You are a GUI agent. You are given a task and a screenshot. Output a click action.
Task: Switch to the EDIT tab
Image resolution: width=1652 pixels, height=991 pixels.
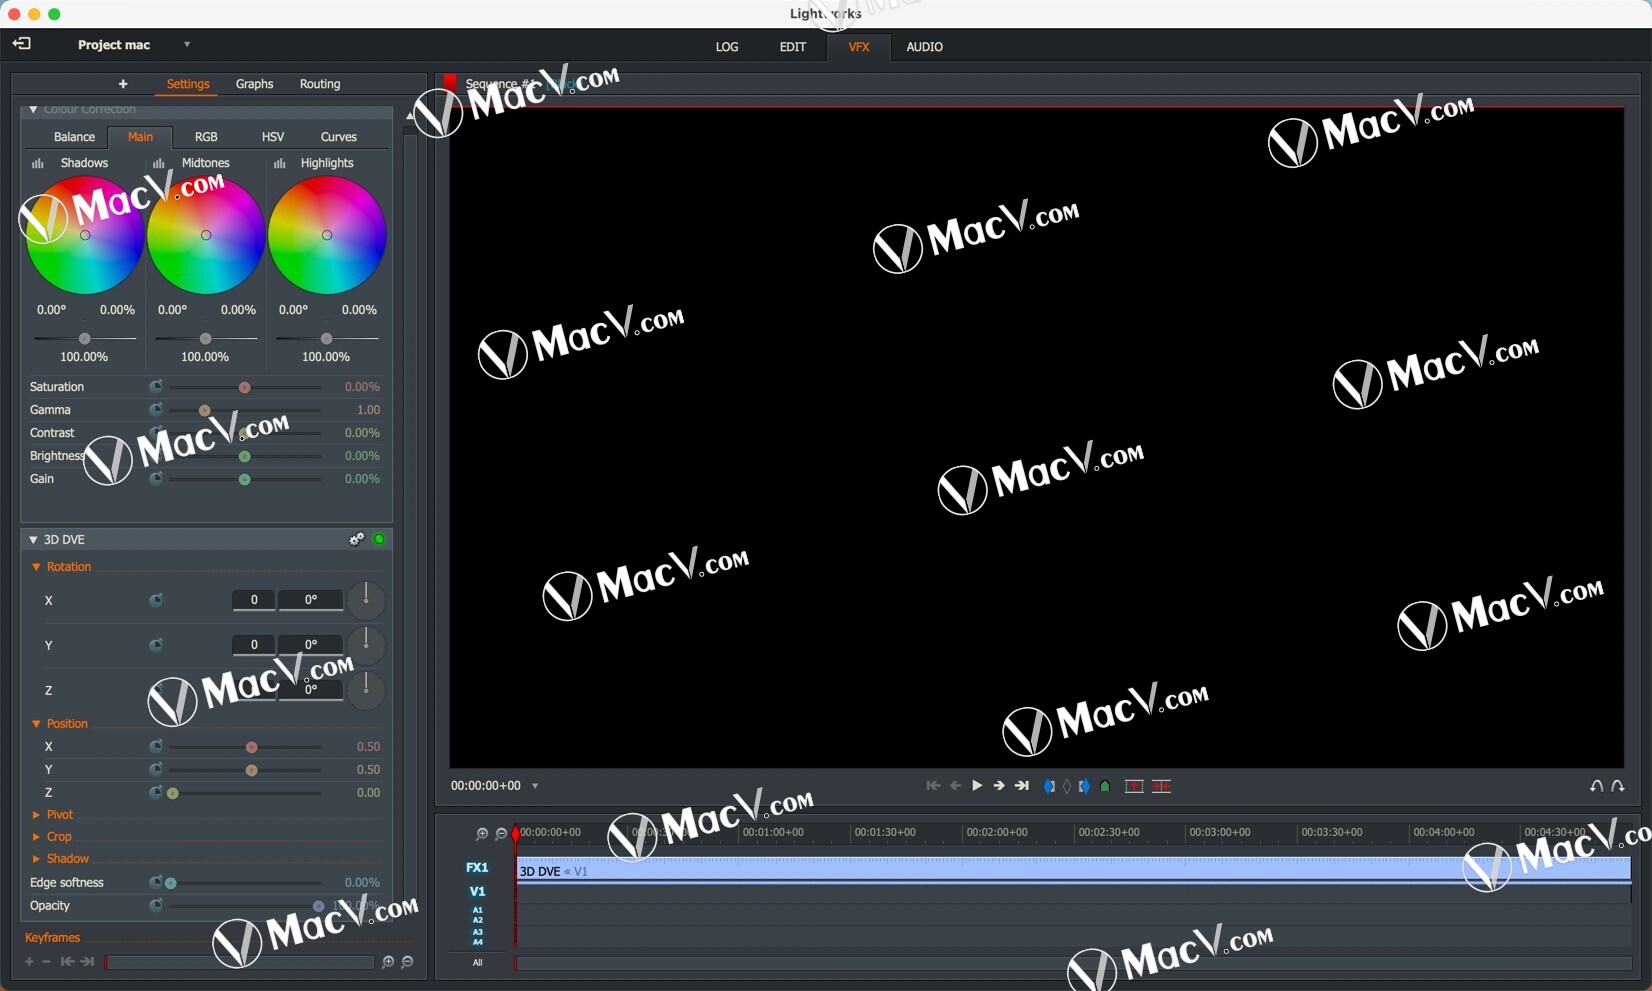793,47
